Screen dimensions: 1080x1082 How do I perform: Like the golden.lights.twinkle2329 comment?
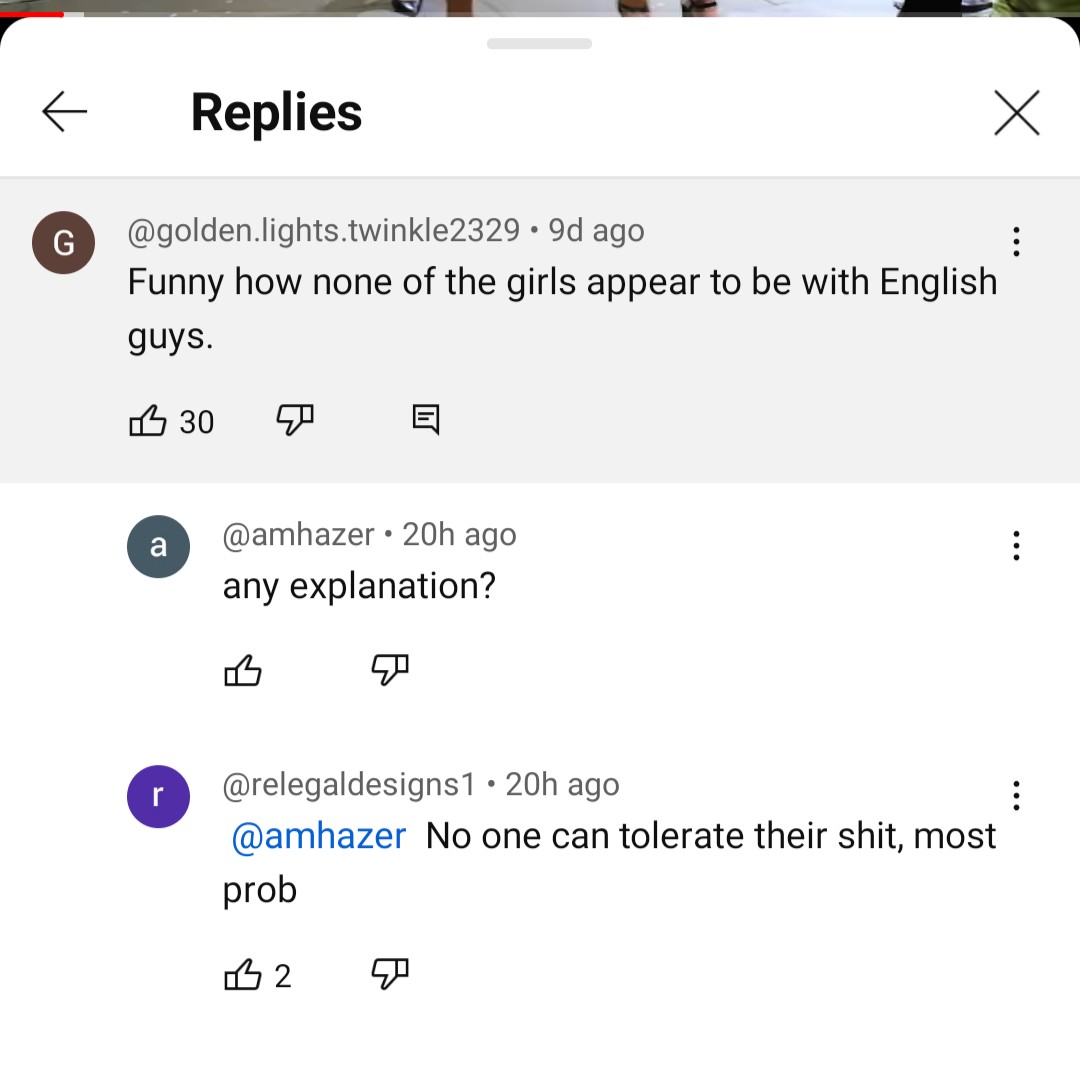148,420
